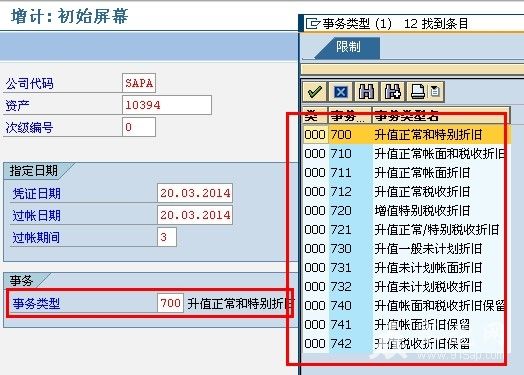Click the 凭证日期 label
The image size is (524, 375).
click(36, 194)
